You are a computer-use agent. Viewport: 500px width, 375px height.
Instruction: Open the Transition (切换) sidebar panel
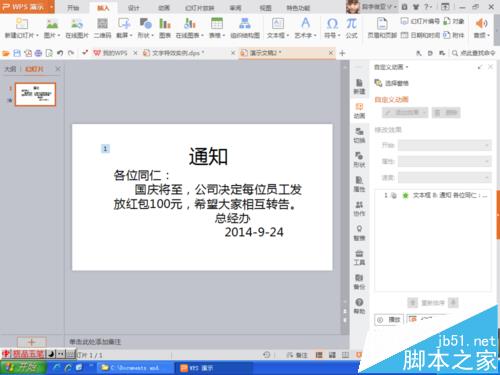click(x=359, y=135)
